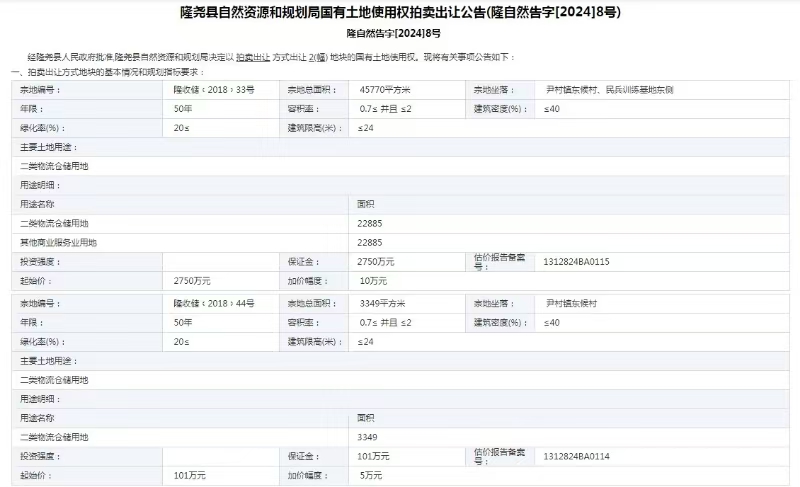The width and height of the screenshot is (800, 487).
Task: Select parcel number 隆收储（2018）44号
Action: [214, 302]
